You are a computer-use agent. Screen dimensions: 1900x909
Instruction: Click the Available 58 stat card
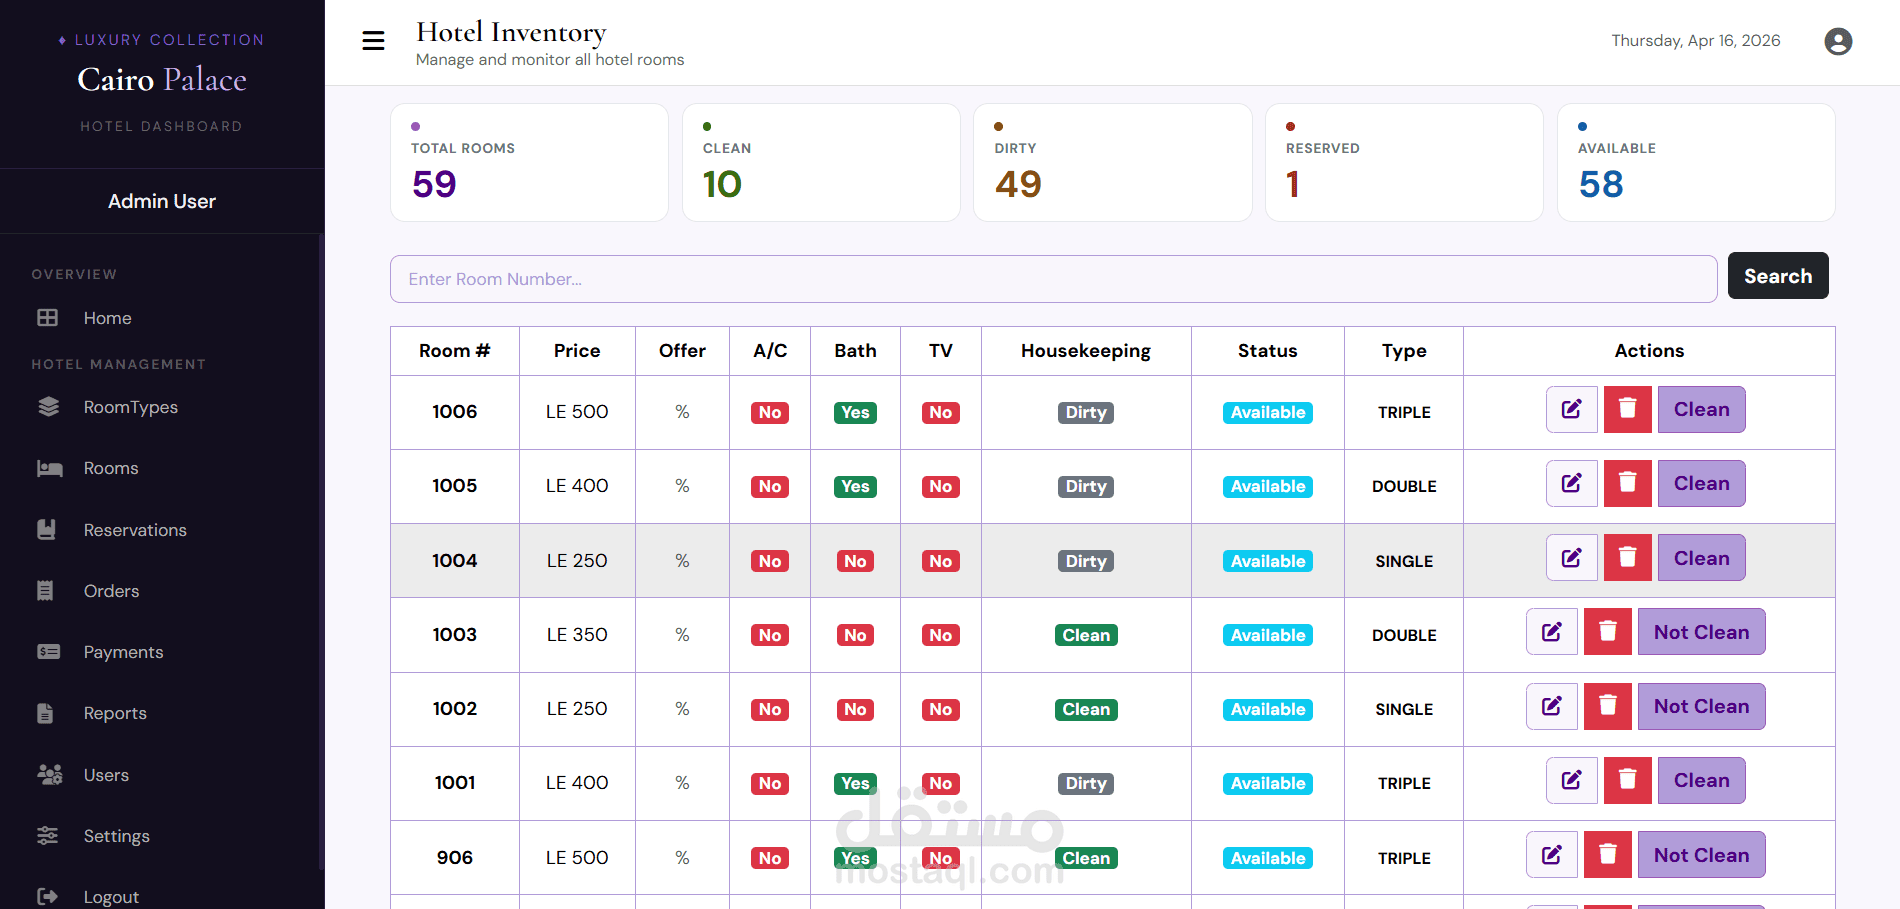point(1697,163)
